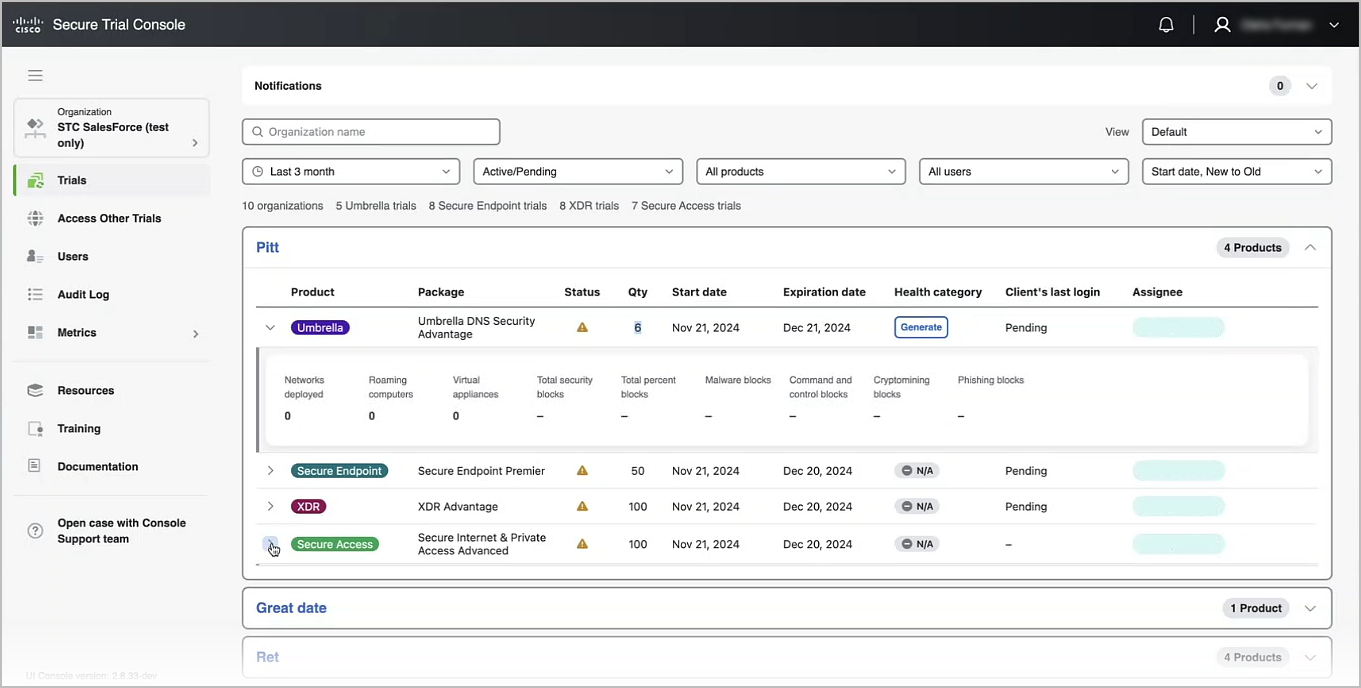The width and height of the screenshot is (1361, 688).
Task: Open the user profile icon
Action: (1222, 25)
